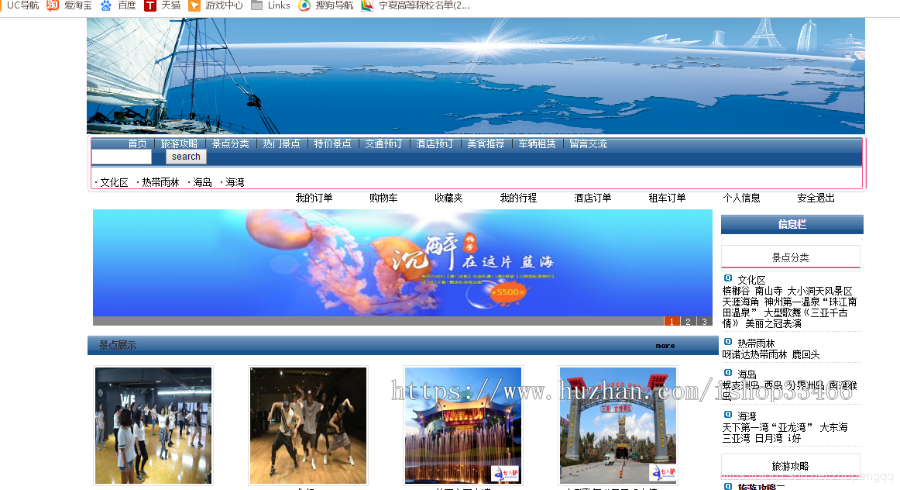900x490 pixels.
Task: Click the 天猫 bookmark icon
Action: coord(150,6)
